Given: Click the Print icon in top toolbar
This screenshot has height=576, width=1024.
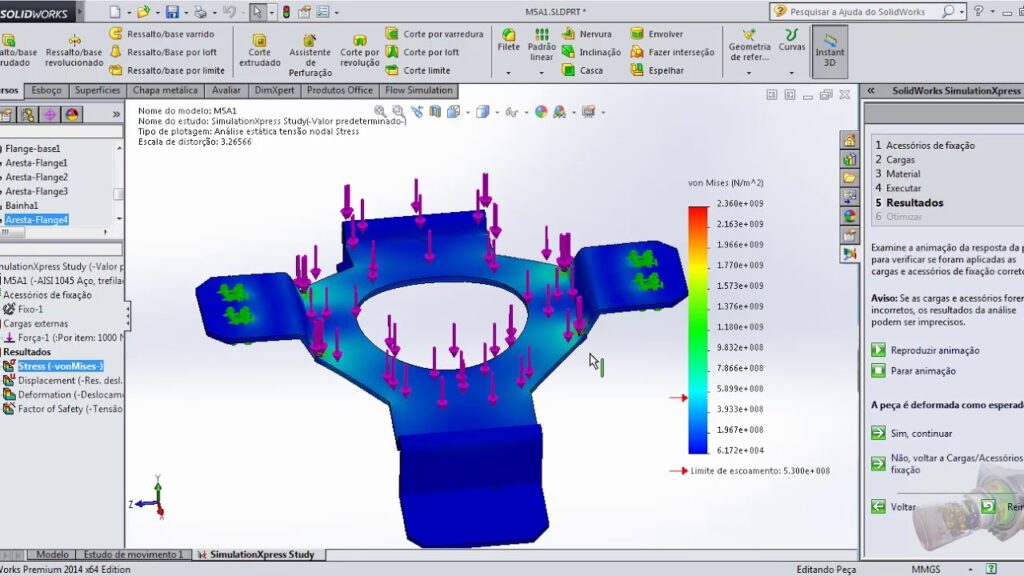Looking at the screenshot, I should coord(200,12).
